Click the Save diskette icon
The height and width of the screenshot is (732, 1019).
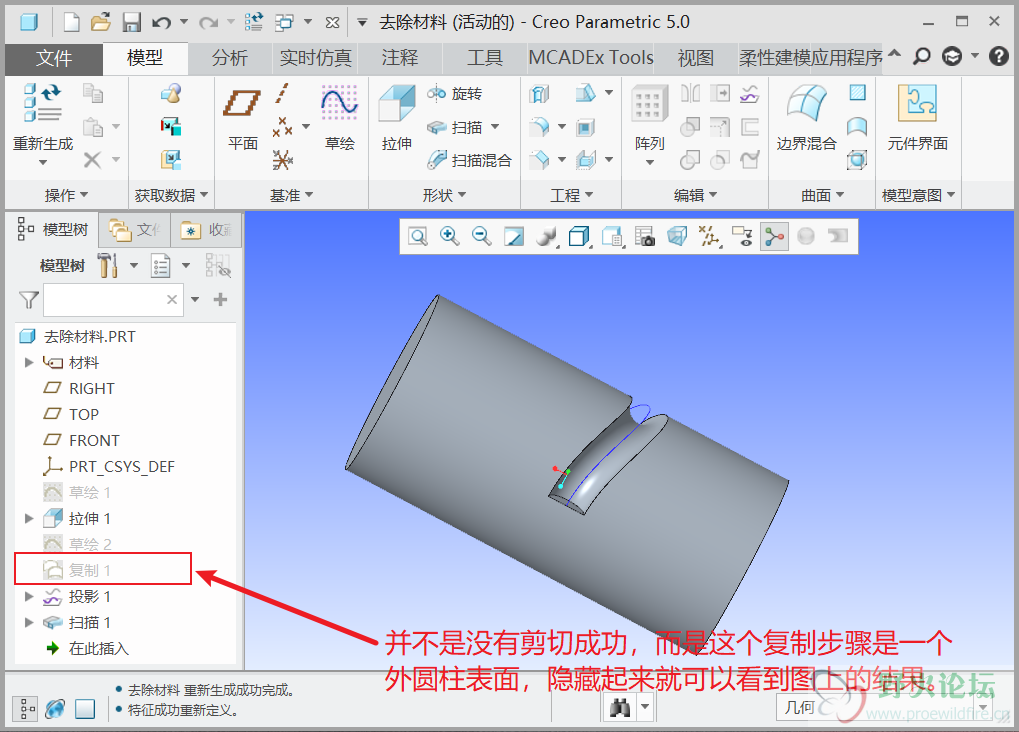coord(132,23)
